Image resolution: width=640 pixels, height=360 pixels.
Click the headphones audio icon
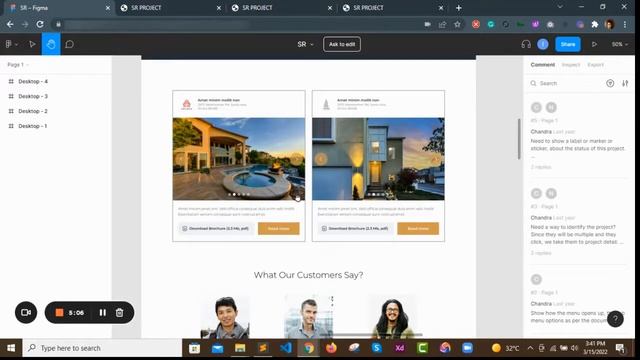pyautogui.click(x=526, y=44)
